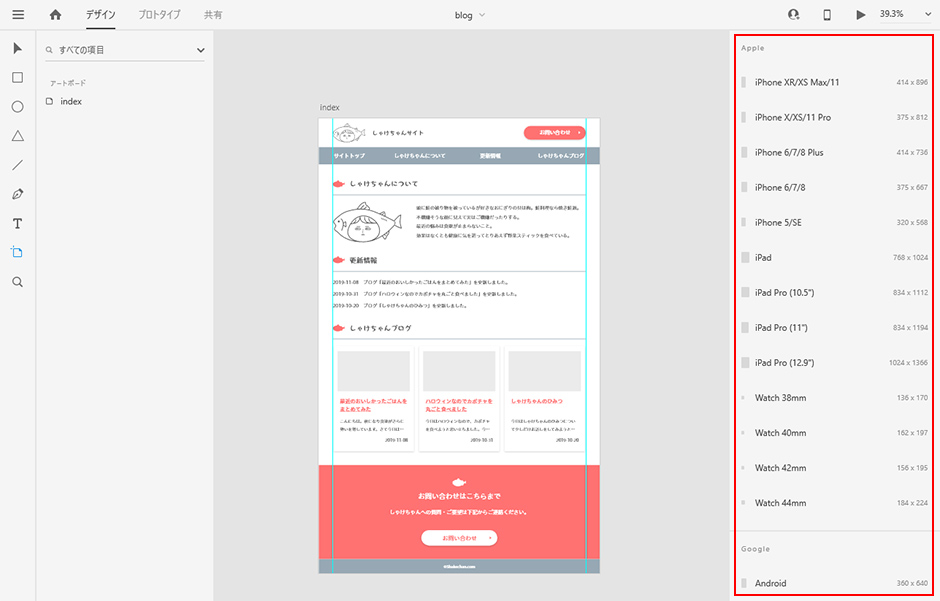Select the Rectangle tool
This screenshot has width=940, height=601.
(x=17, y=77)
